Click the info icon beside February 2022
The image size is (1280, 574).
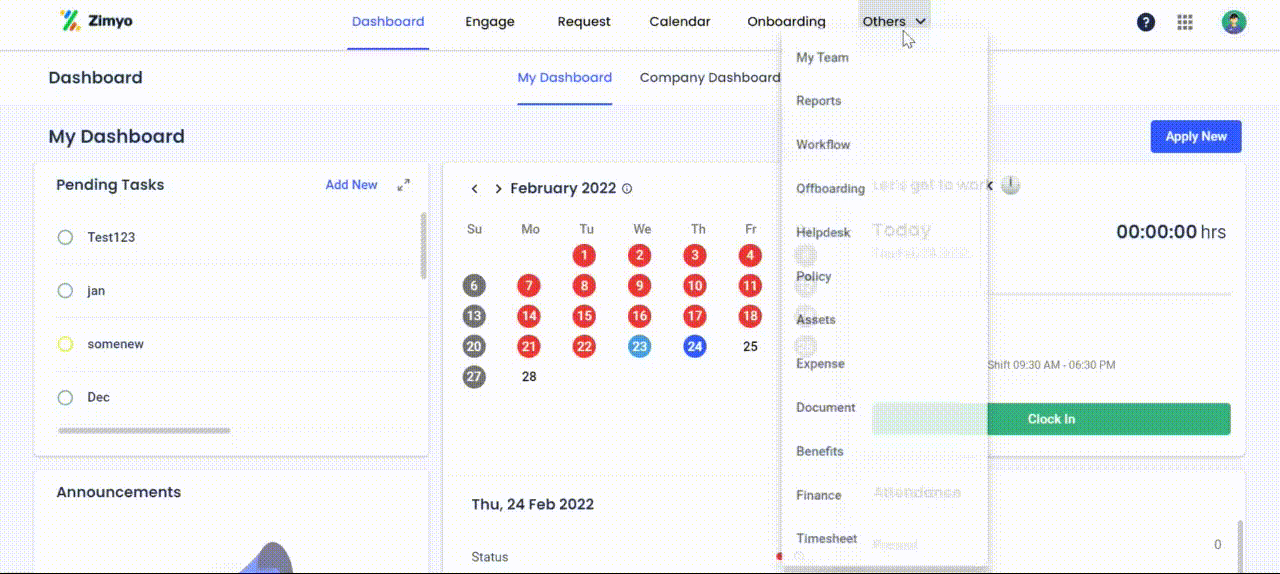click(x=627, y=189)
